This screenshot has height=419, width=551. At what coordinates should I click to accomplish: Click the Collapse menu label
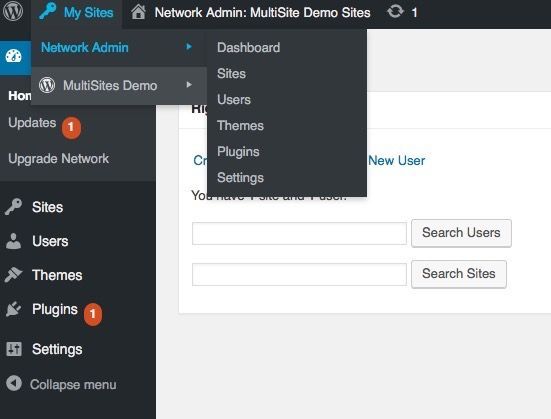(73, 385)
